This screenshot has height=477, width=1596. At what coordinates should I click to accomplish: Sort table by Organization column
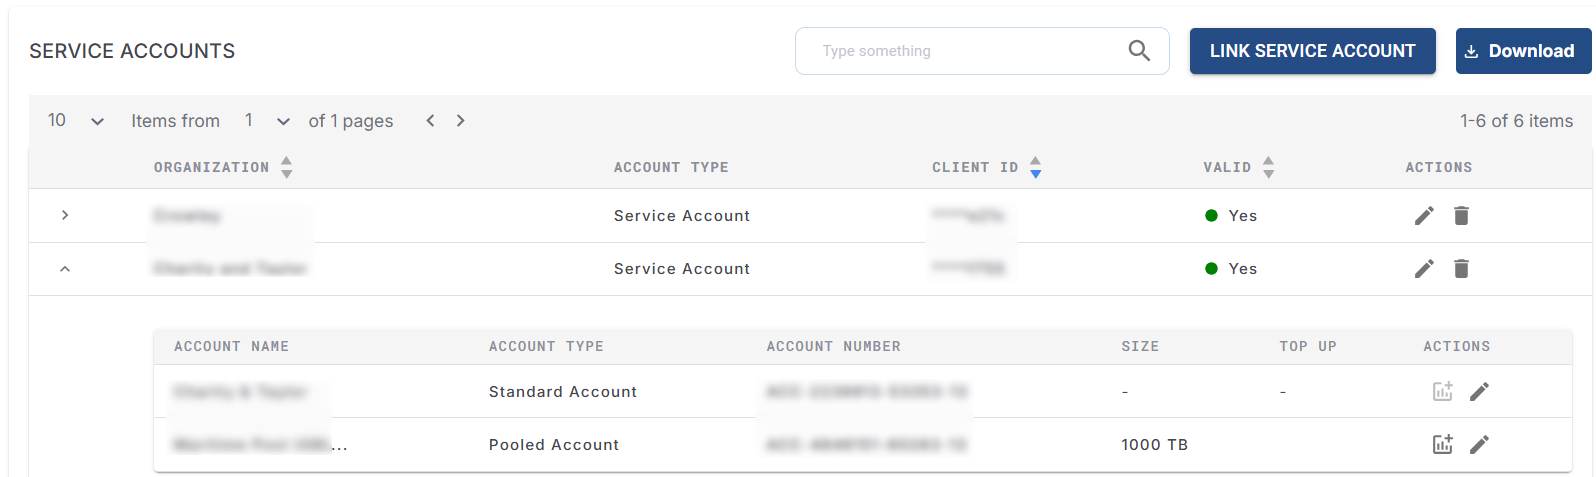coord(286,167)
